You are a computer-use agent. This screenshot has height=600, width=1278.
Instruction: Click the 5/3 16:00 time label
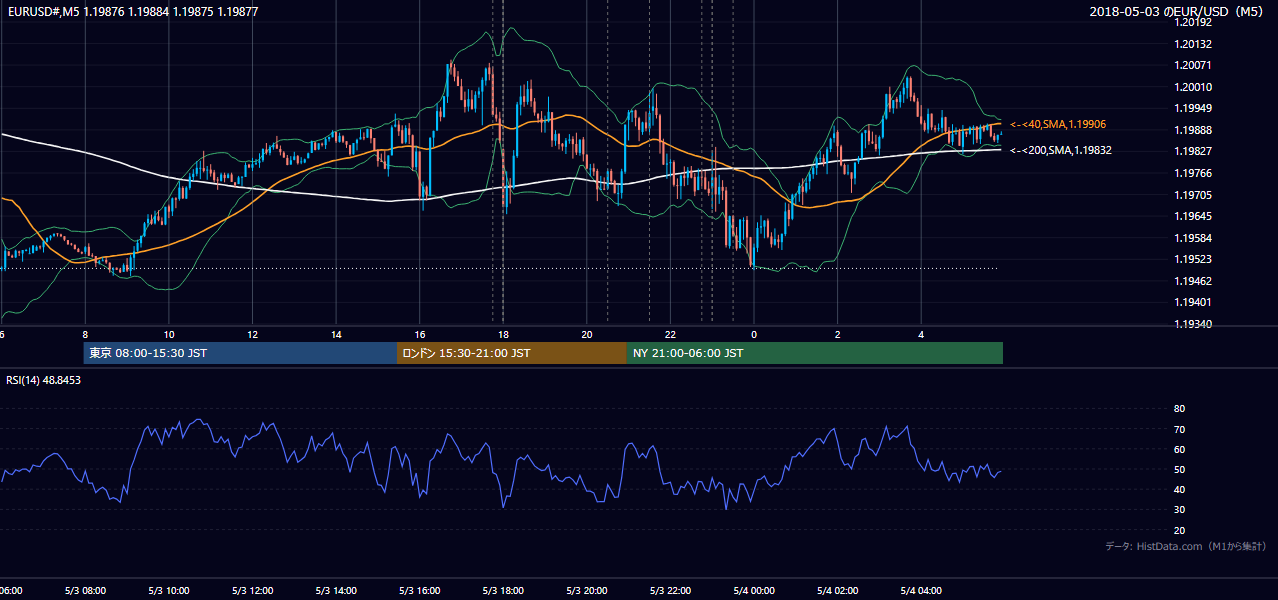click(420, 591)
